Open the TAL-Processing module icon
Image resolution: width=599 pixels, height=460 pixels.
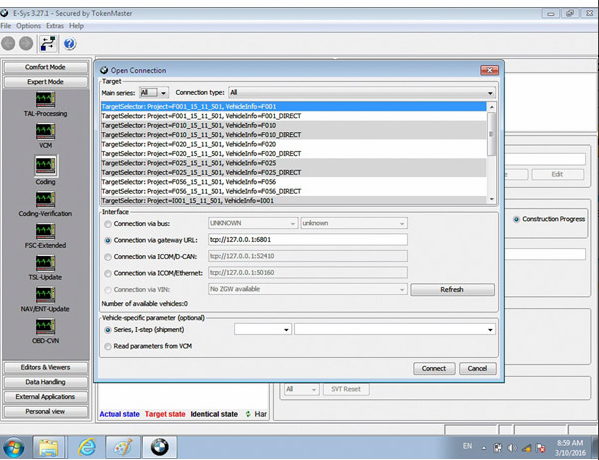pyautogui.click(x=45, y=100)
